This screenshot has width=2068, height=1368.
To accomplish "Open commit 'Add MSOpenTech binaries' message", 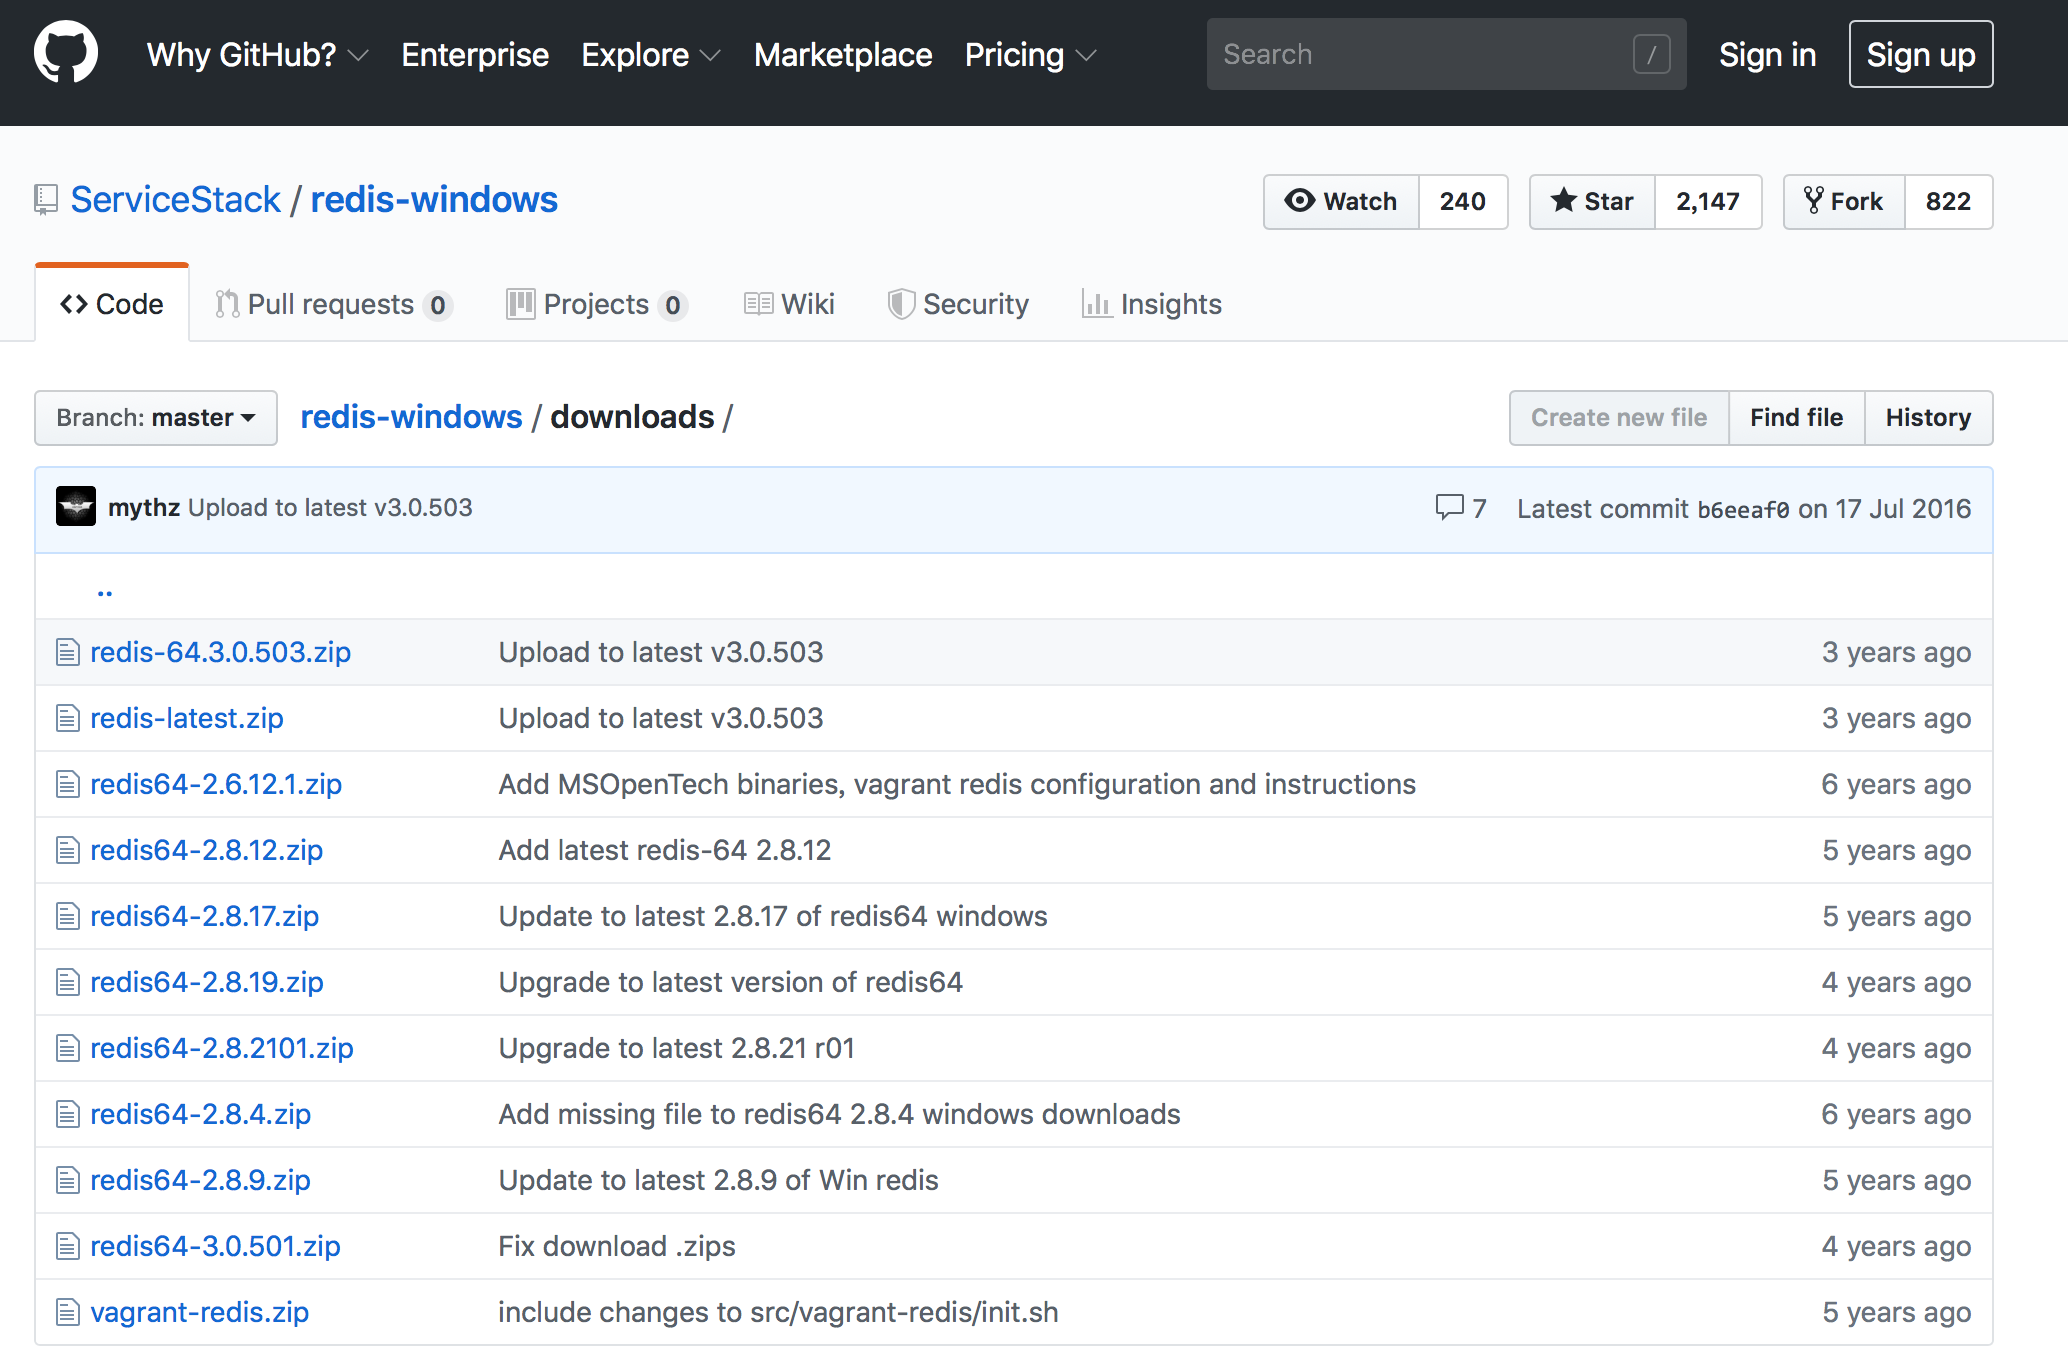I will tap(957, 784).
